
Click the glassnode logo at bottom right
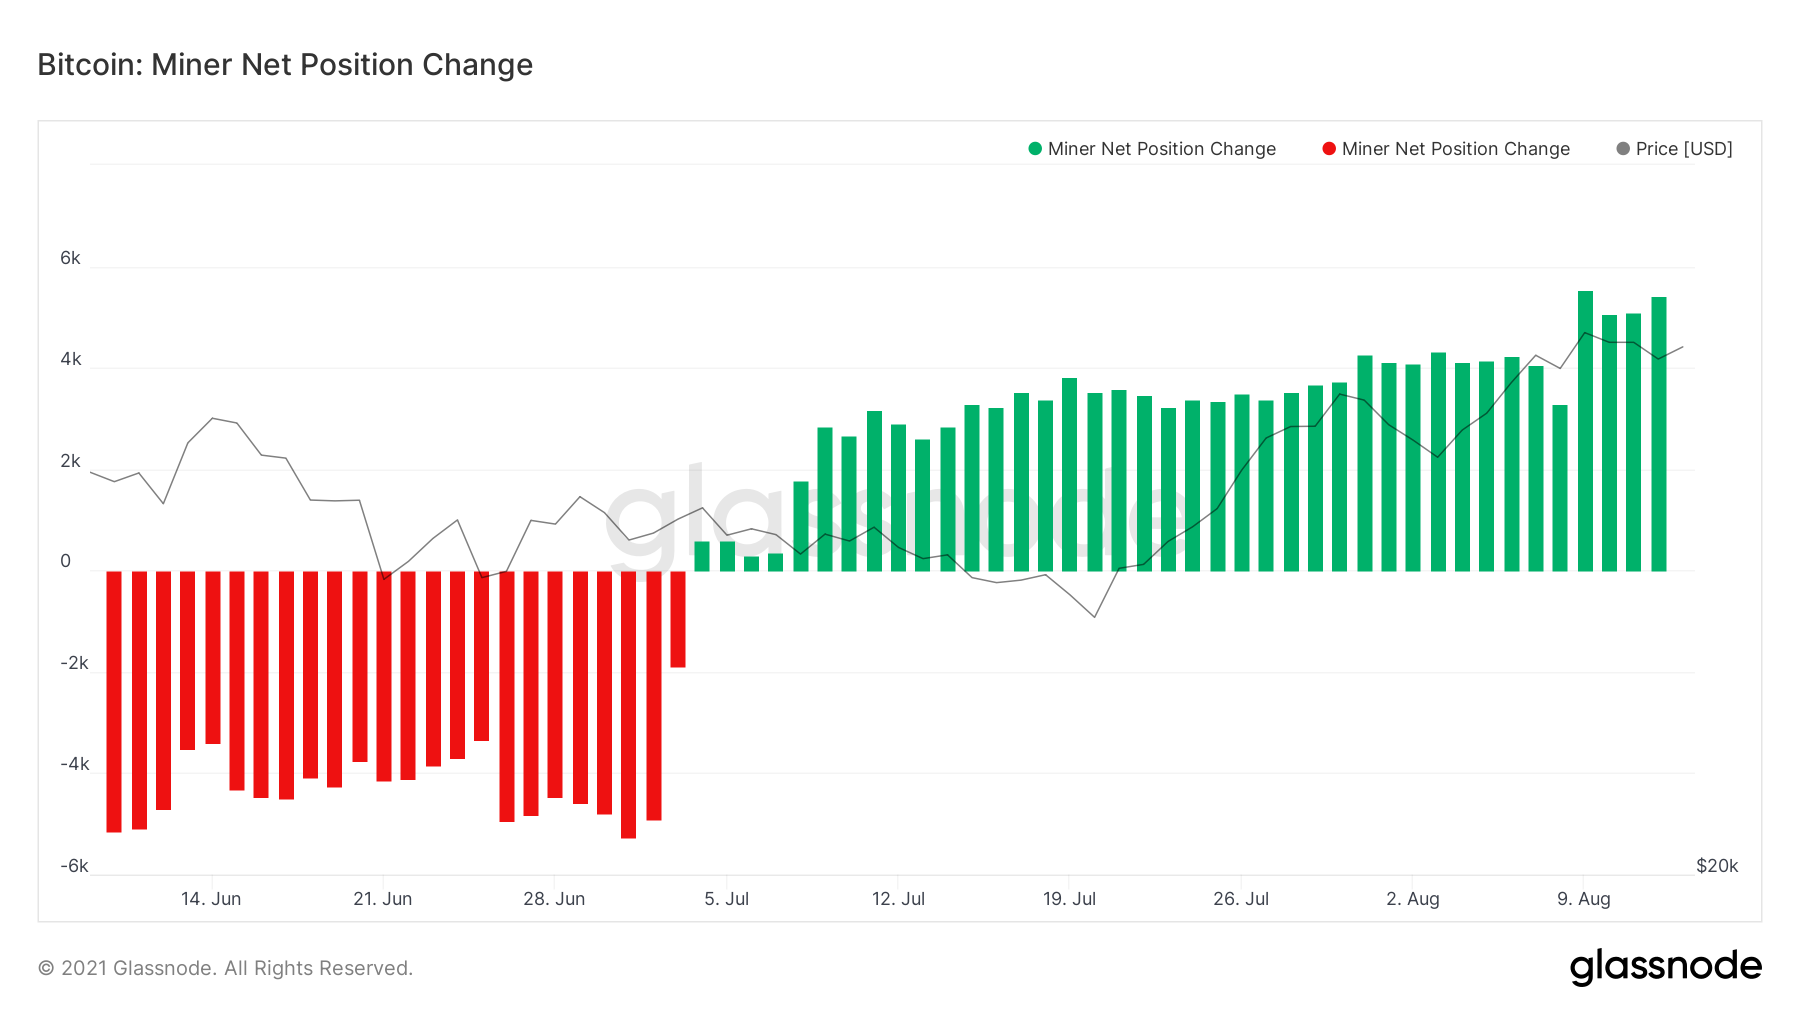pyautogui.click(x=1665, y=967)
